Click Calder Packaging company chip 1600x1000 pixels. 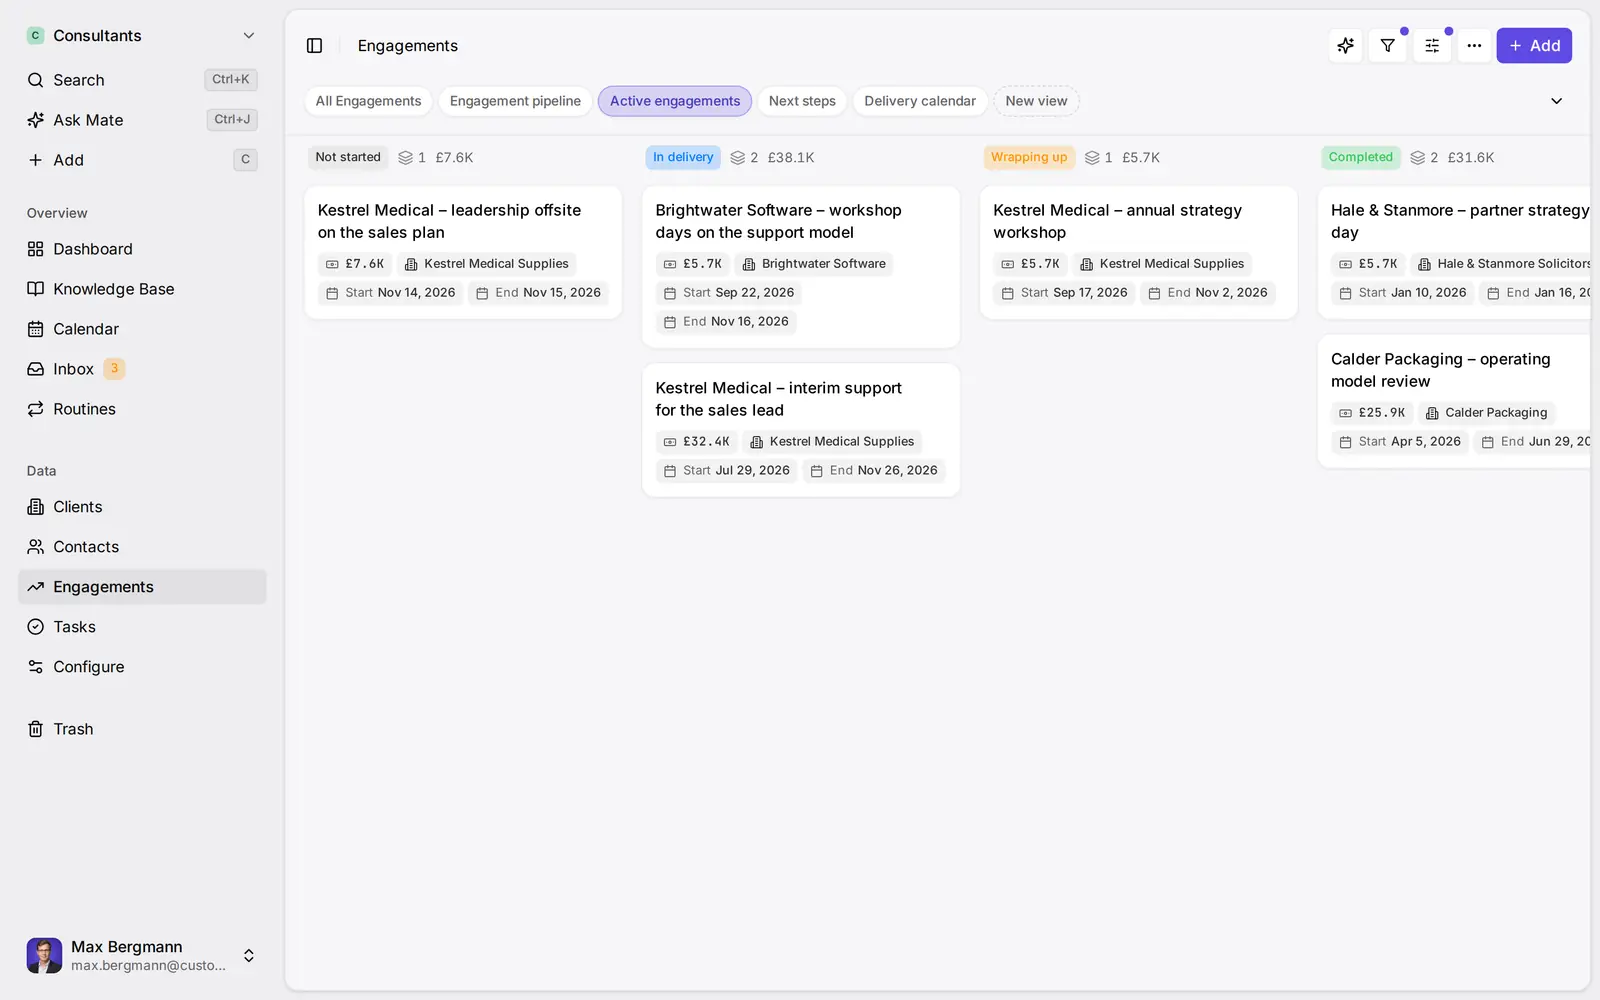1486,413
